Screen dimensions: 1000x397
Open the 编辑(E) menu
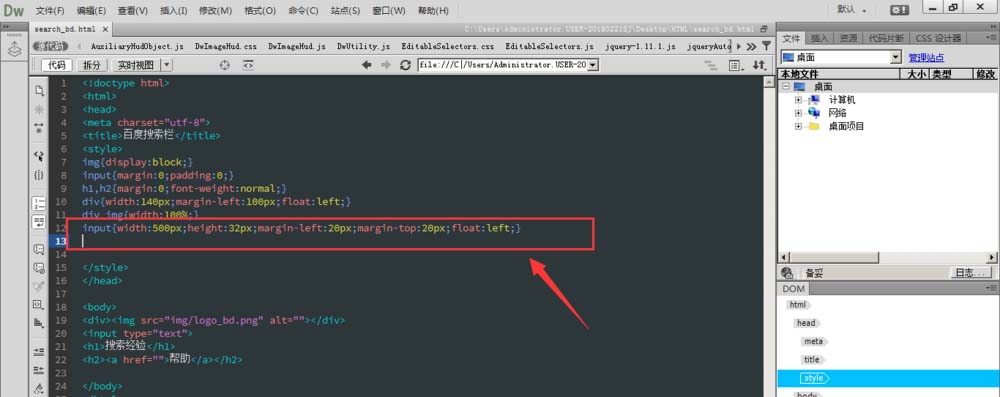91,11
